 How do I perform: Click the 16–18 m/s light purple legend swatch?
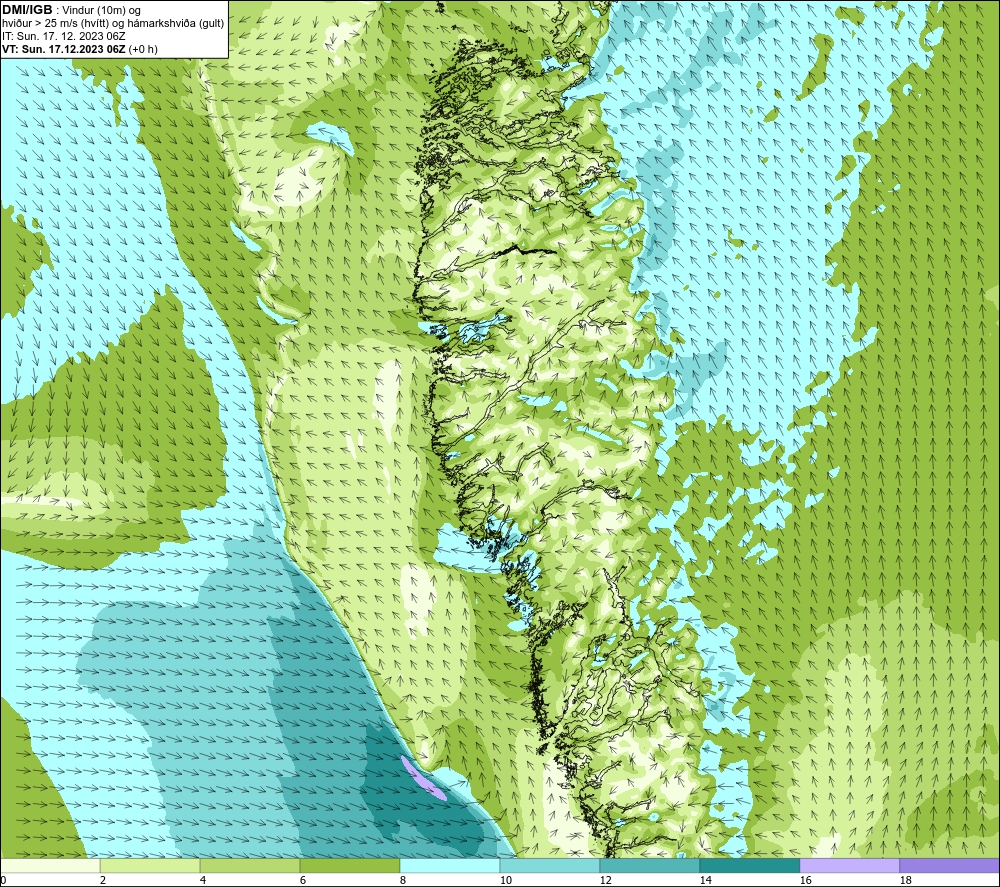pos(849,866)
